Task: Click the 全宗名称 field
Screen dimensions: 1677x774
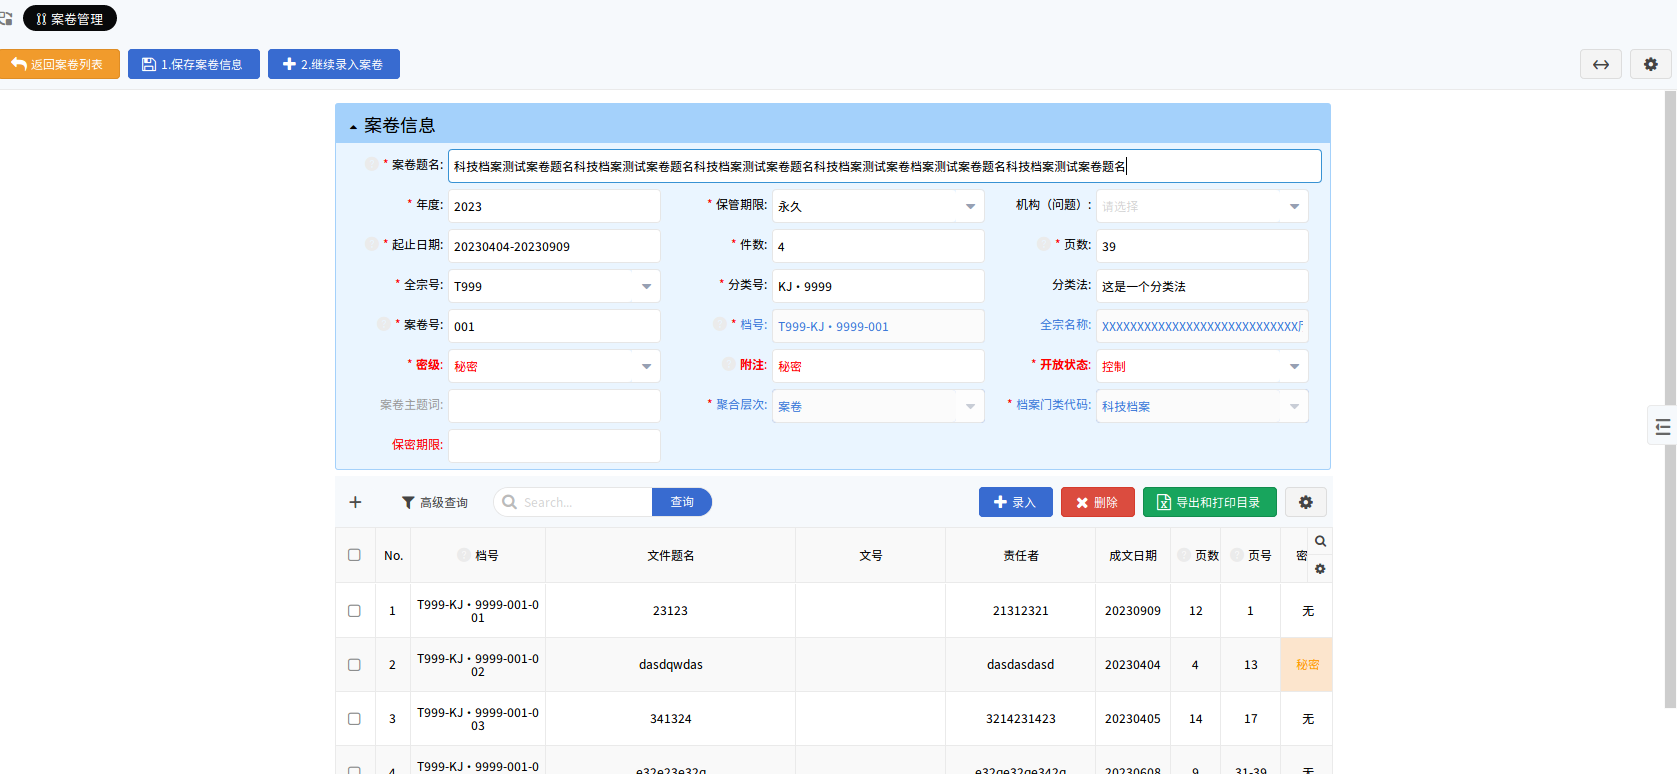Action: pyautogui.click(x=1202, y=326)
